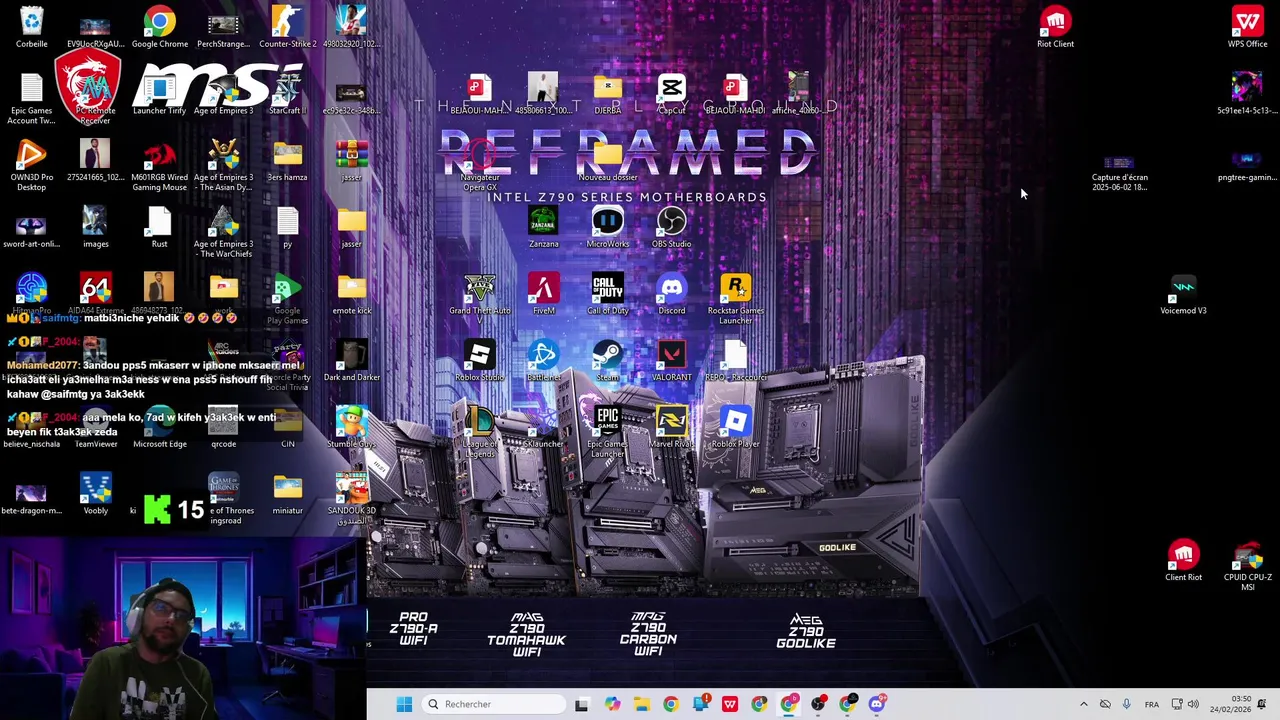Open the jasser WinRAR archive icon
Screen dimensions: 1280x720
tap(351, 161)
